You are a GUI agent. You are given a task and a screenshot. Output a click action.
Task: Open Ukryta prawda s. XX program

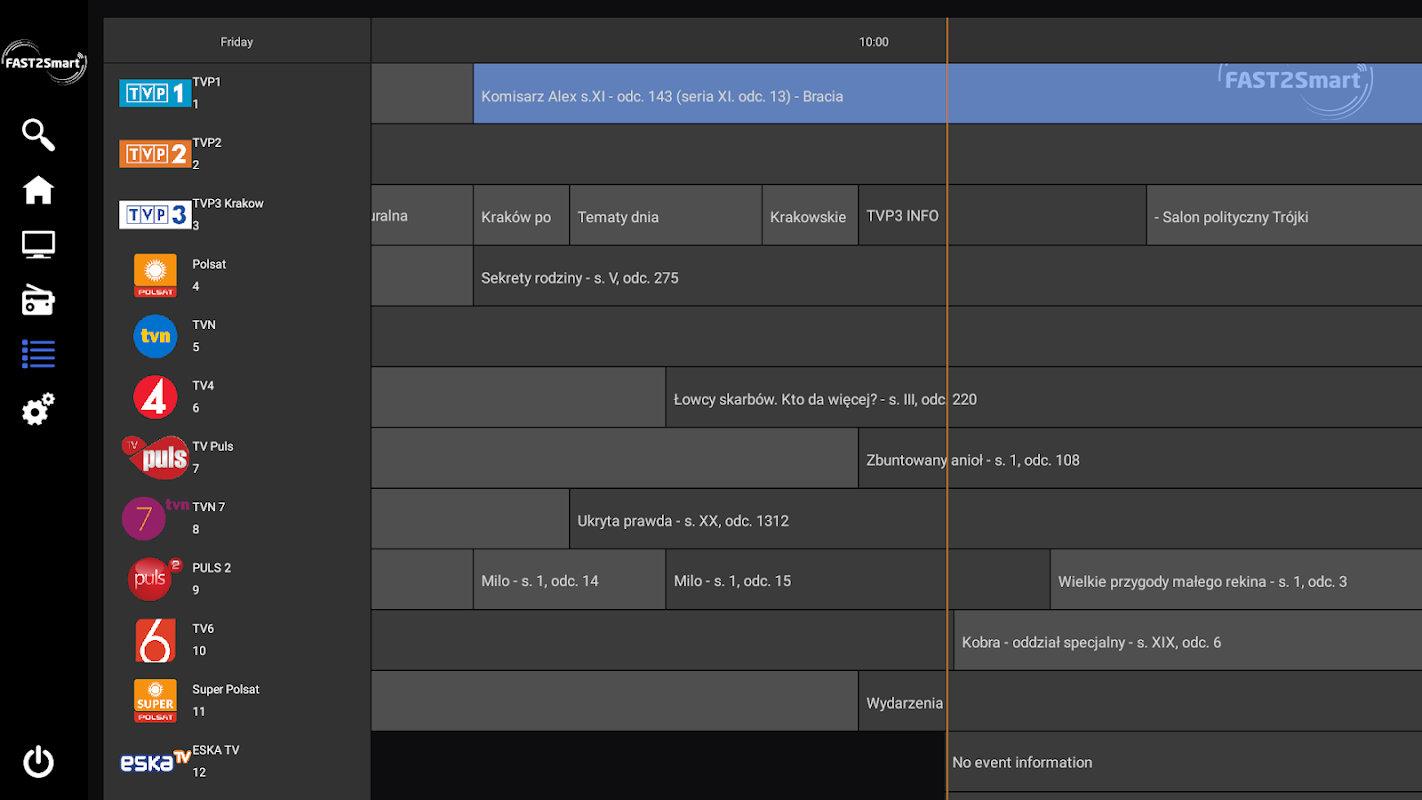(995, 519)
